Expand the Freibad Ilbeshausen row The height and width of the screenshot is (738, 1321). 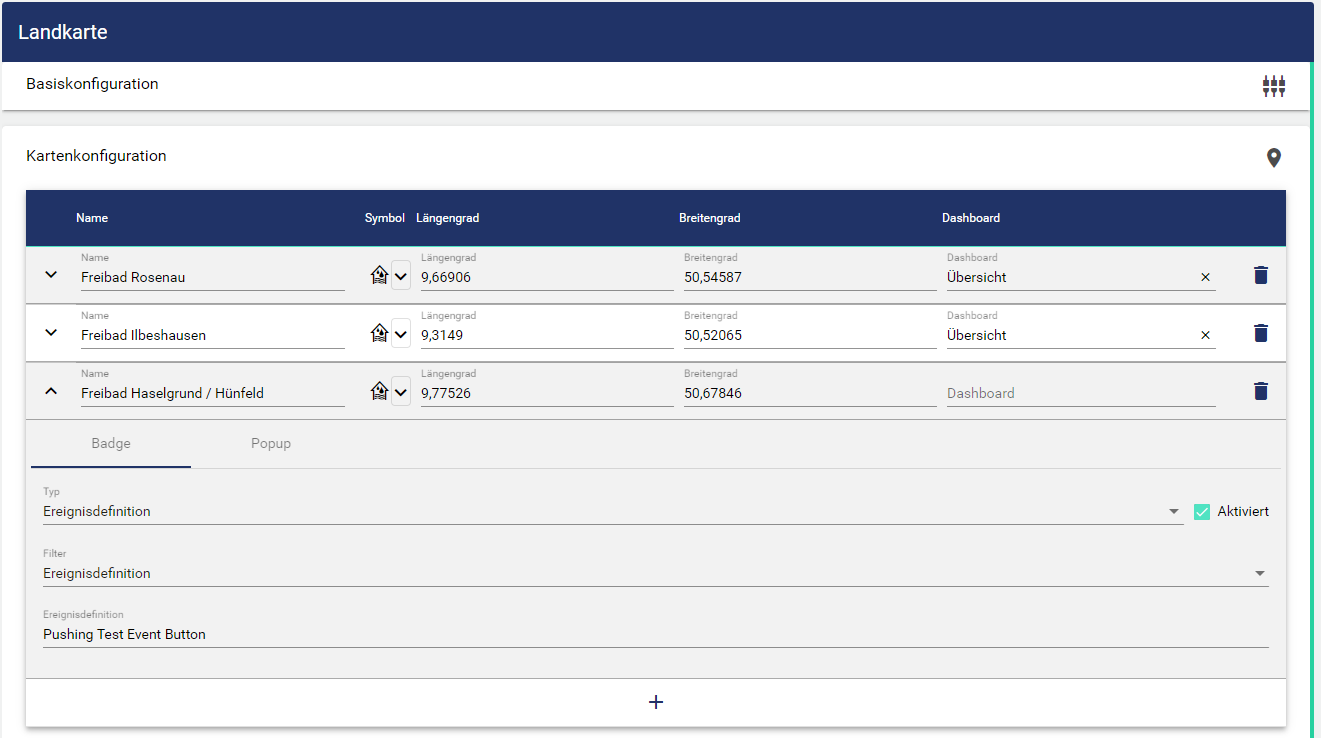(52, 333)
